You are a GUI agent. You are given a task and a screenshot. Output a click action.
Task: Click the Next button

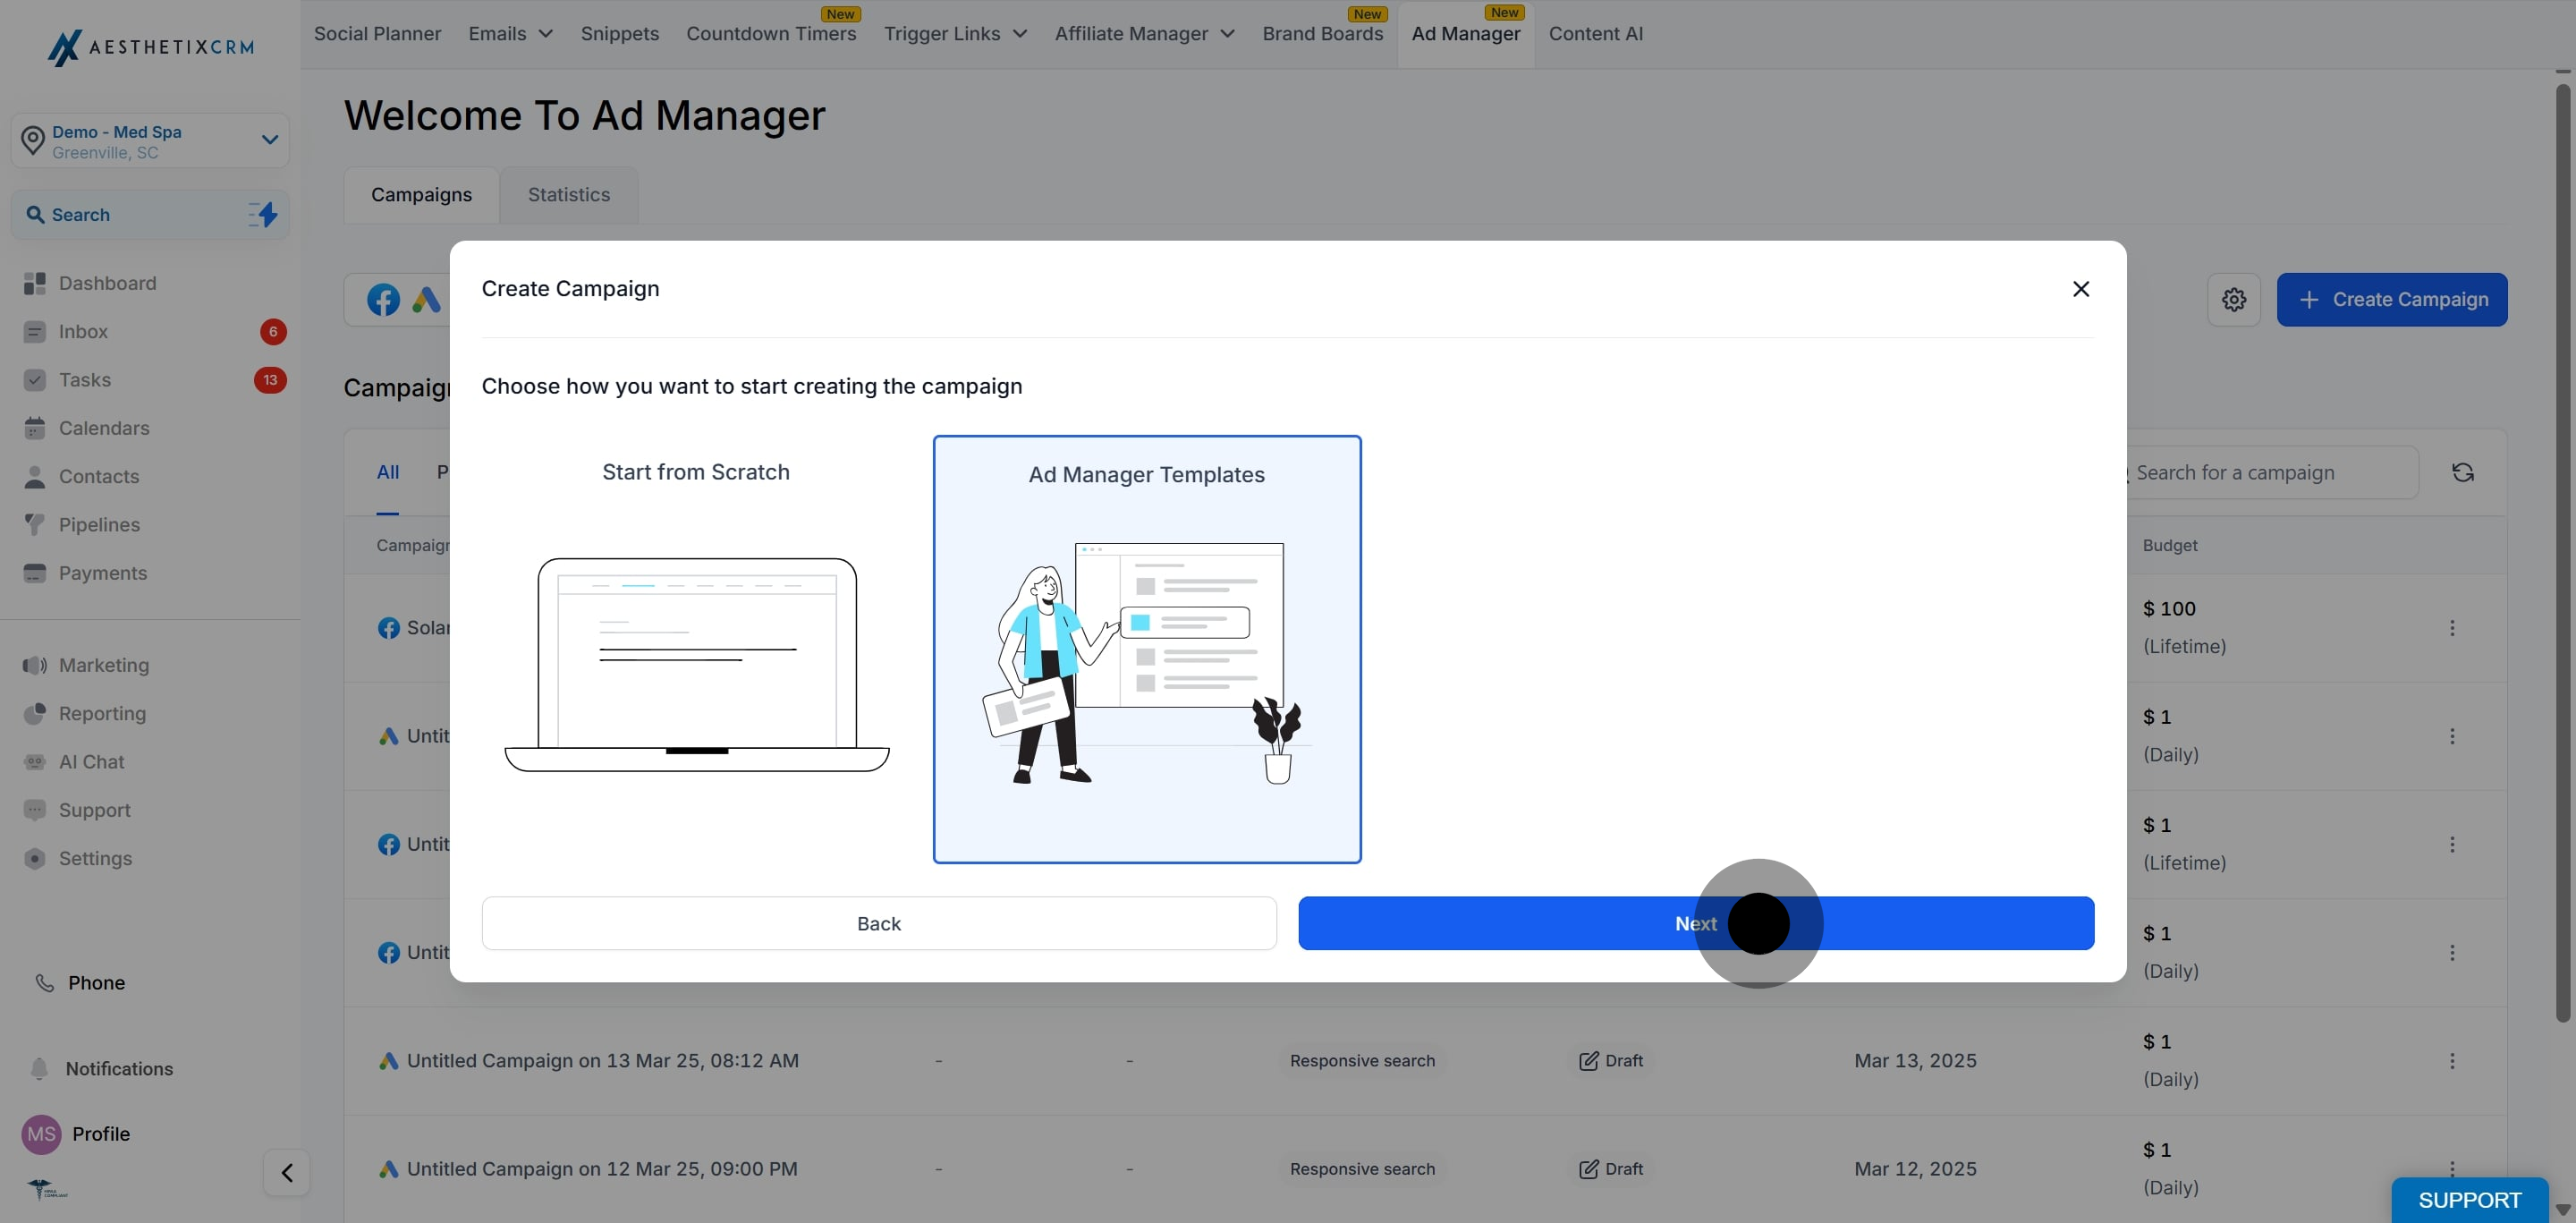tap(1695, 922)
